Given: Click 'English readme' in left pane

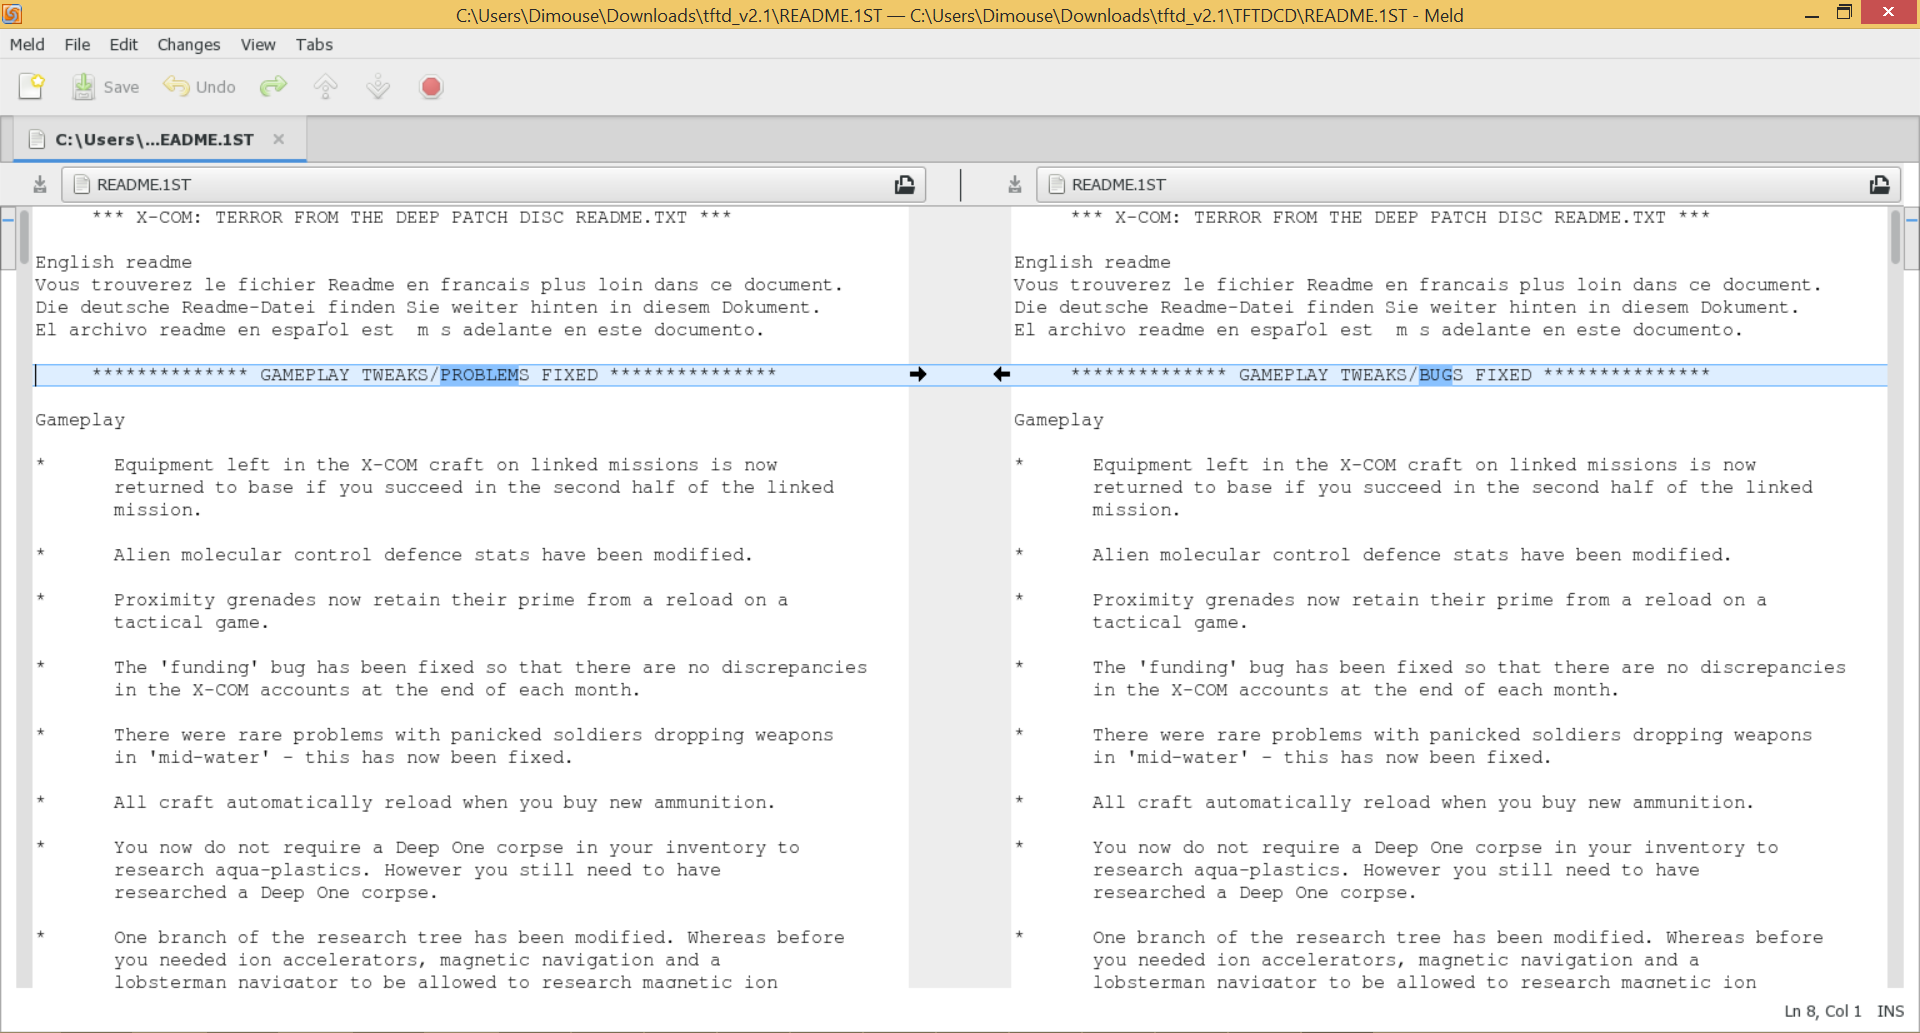Looking at the screenshot, I should coord(114,262).
